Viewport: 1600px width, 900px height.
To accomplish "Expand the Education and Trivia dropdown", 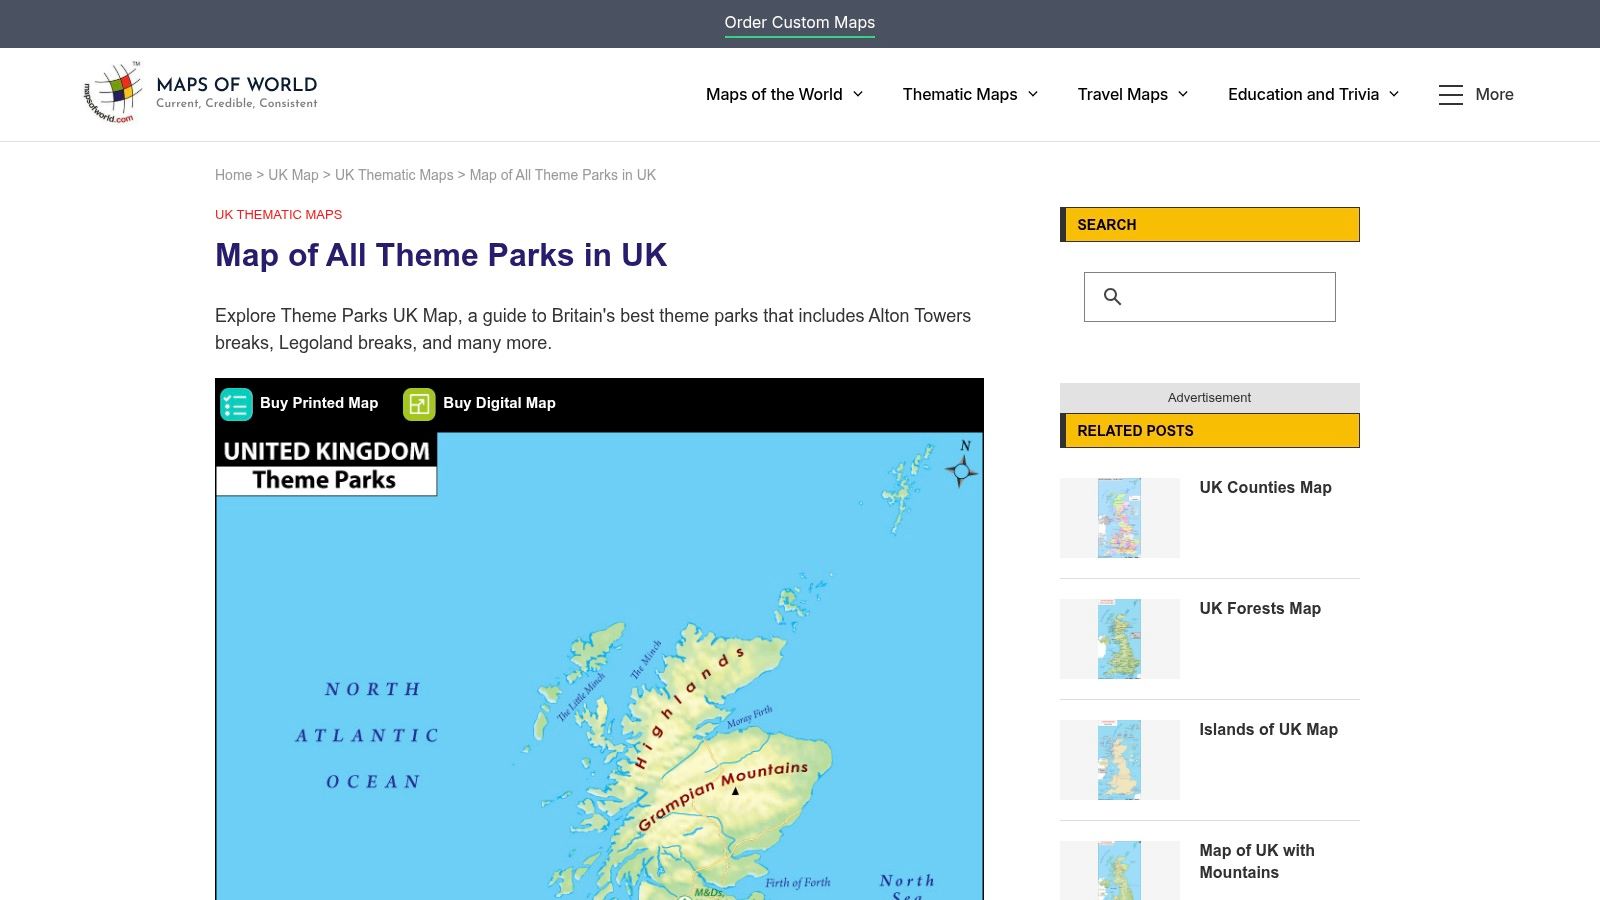I will [x=1312, y=94].
